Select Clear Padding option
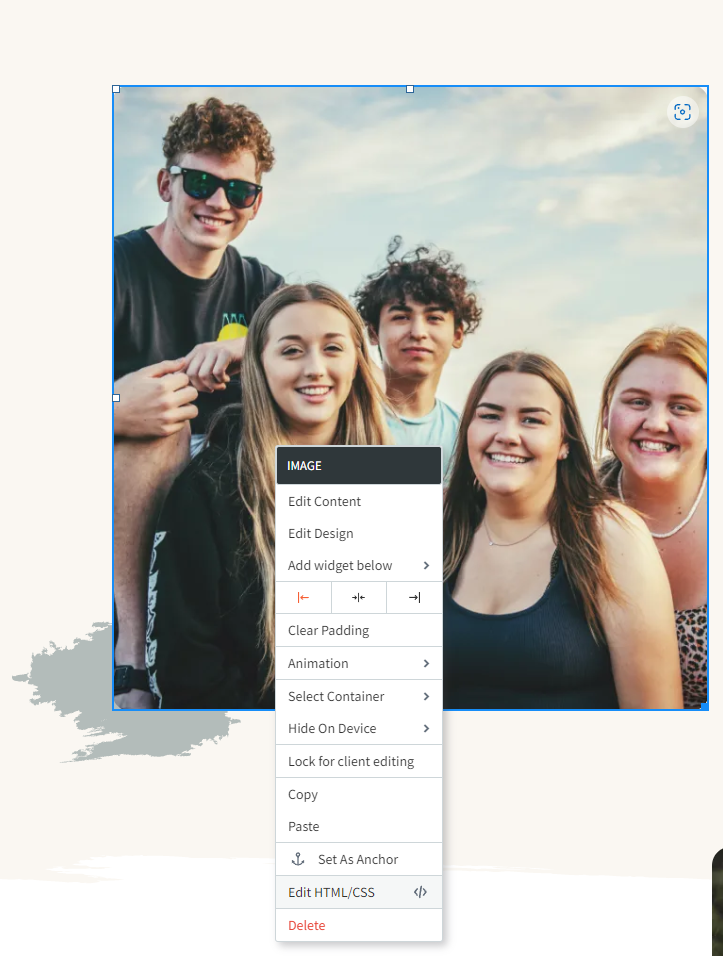 pyautogui.click(x=329, y=631)
